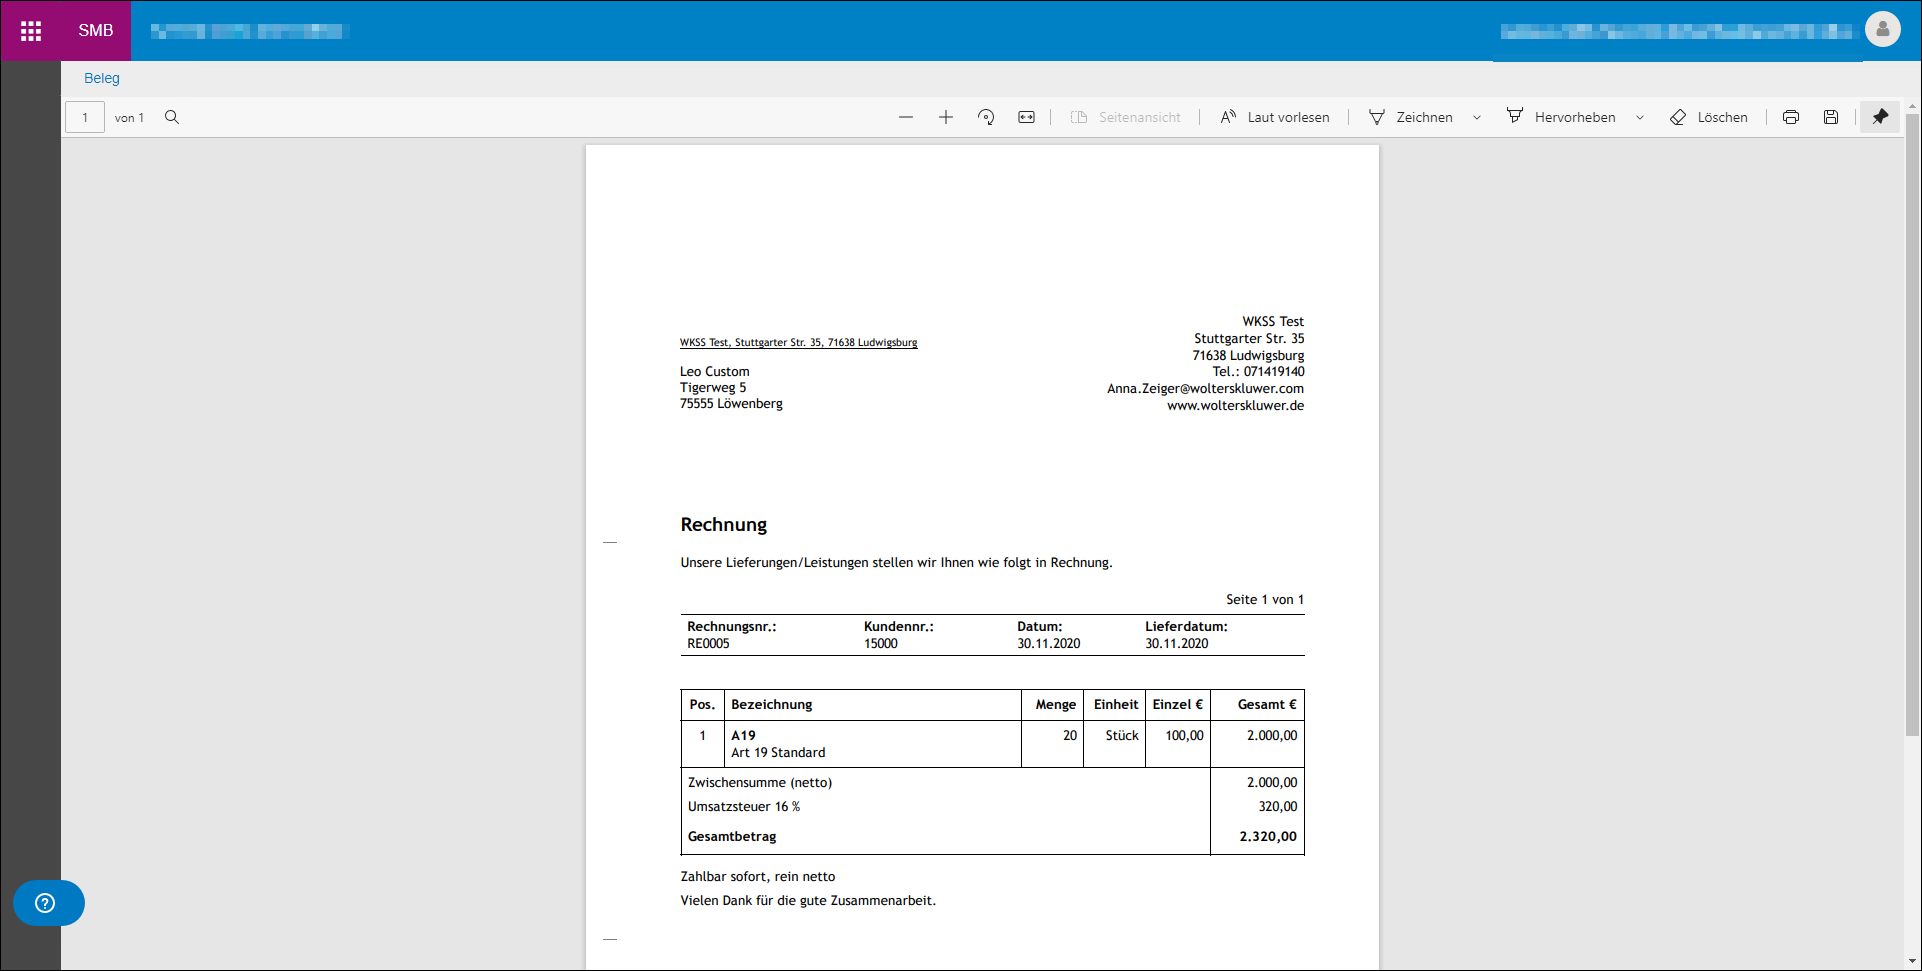Image resolution: width=1922 pixels, height=971 pixels.
Task: Click the SMB header label
Action: click(x=96, y=31)
